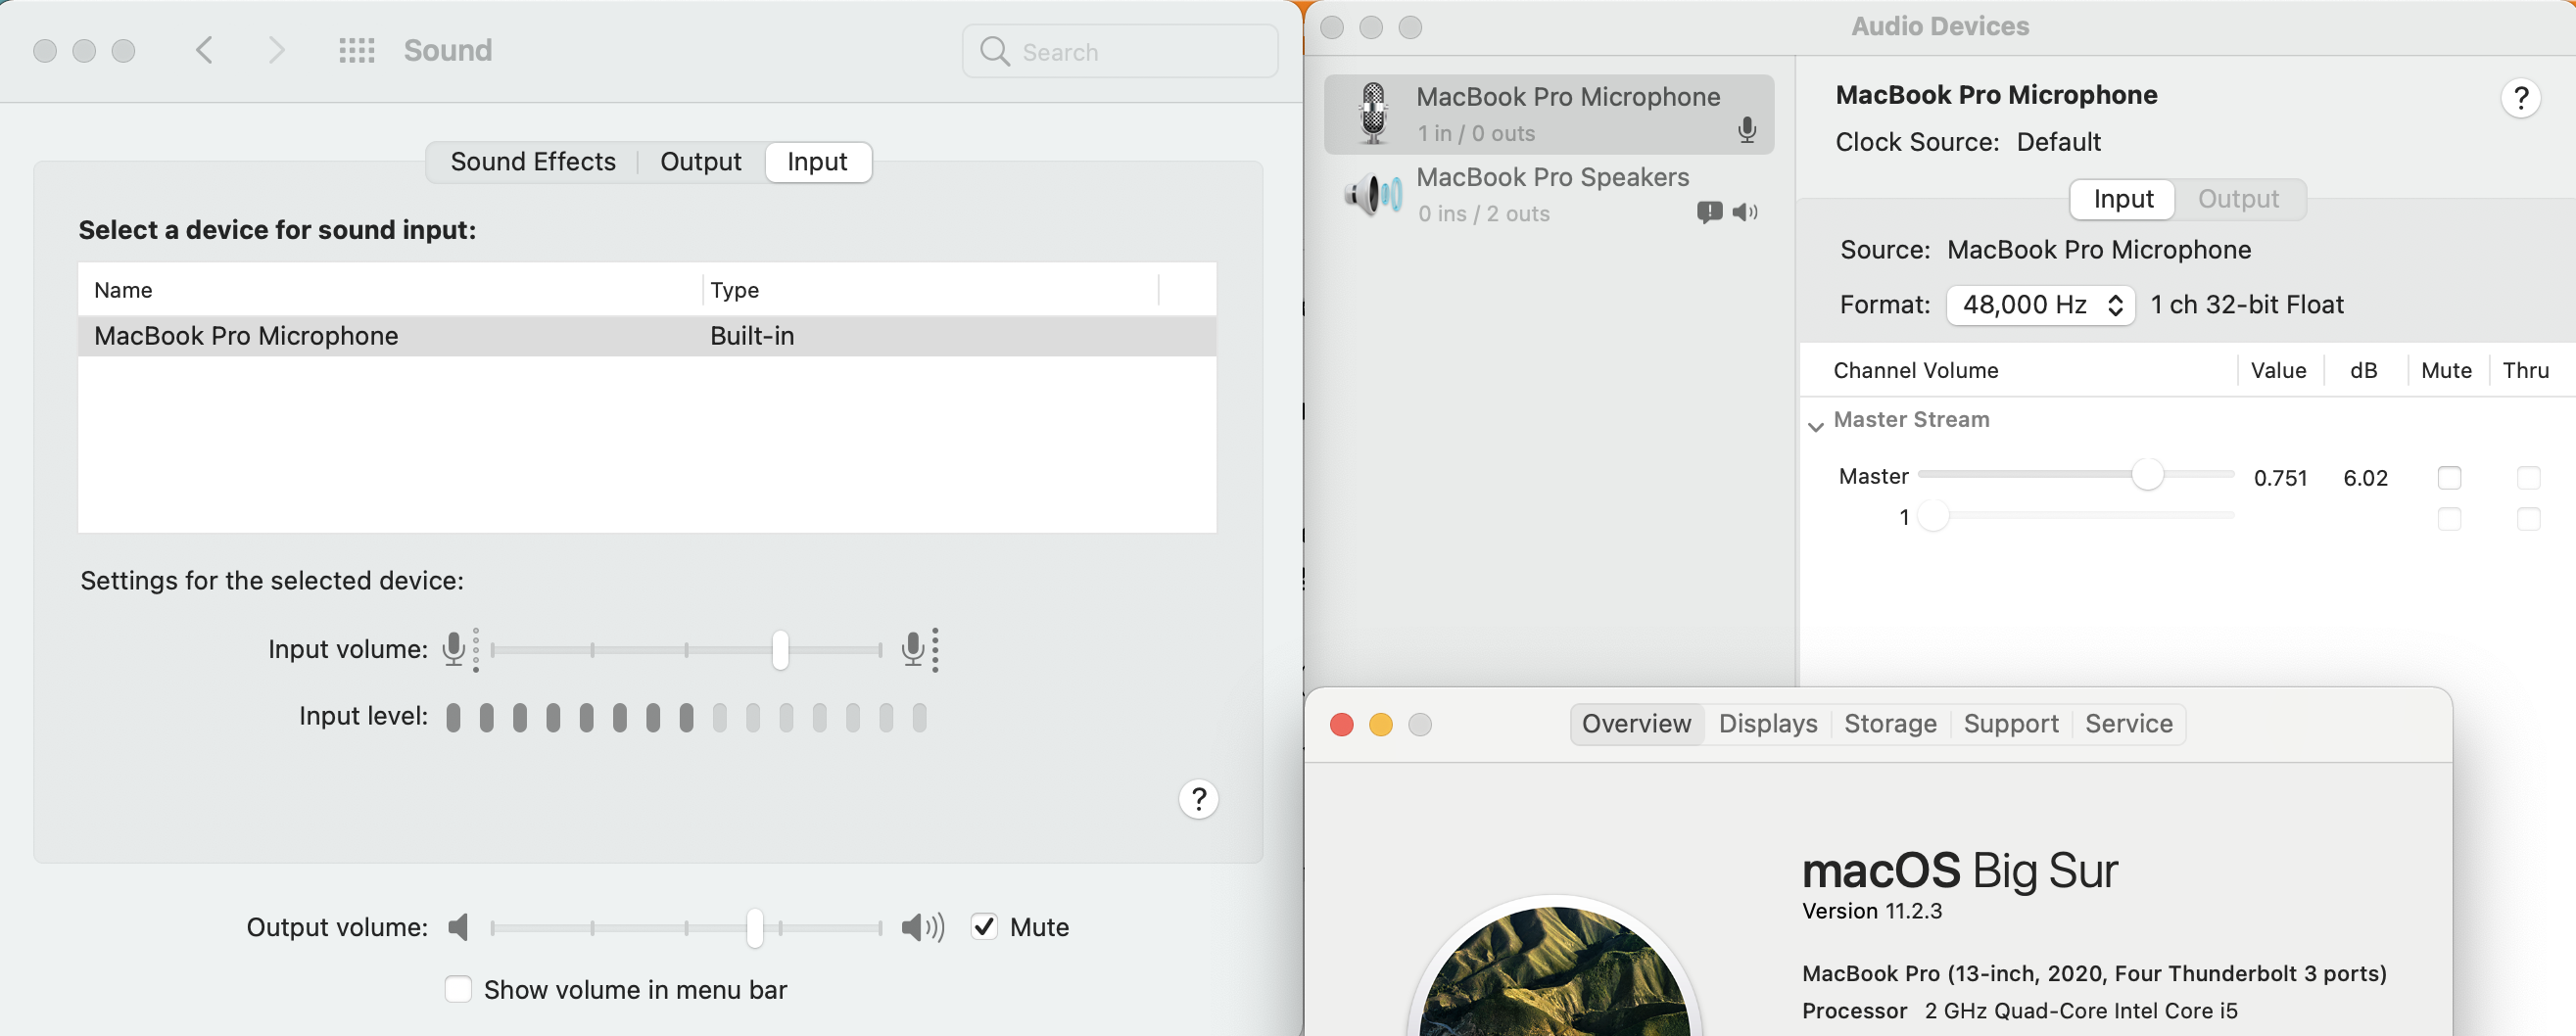Viewport: 2576px width, 1036px height.
Task: Open the 48,000 Hz format dropdown
Action: pos(2040,305)
